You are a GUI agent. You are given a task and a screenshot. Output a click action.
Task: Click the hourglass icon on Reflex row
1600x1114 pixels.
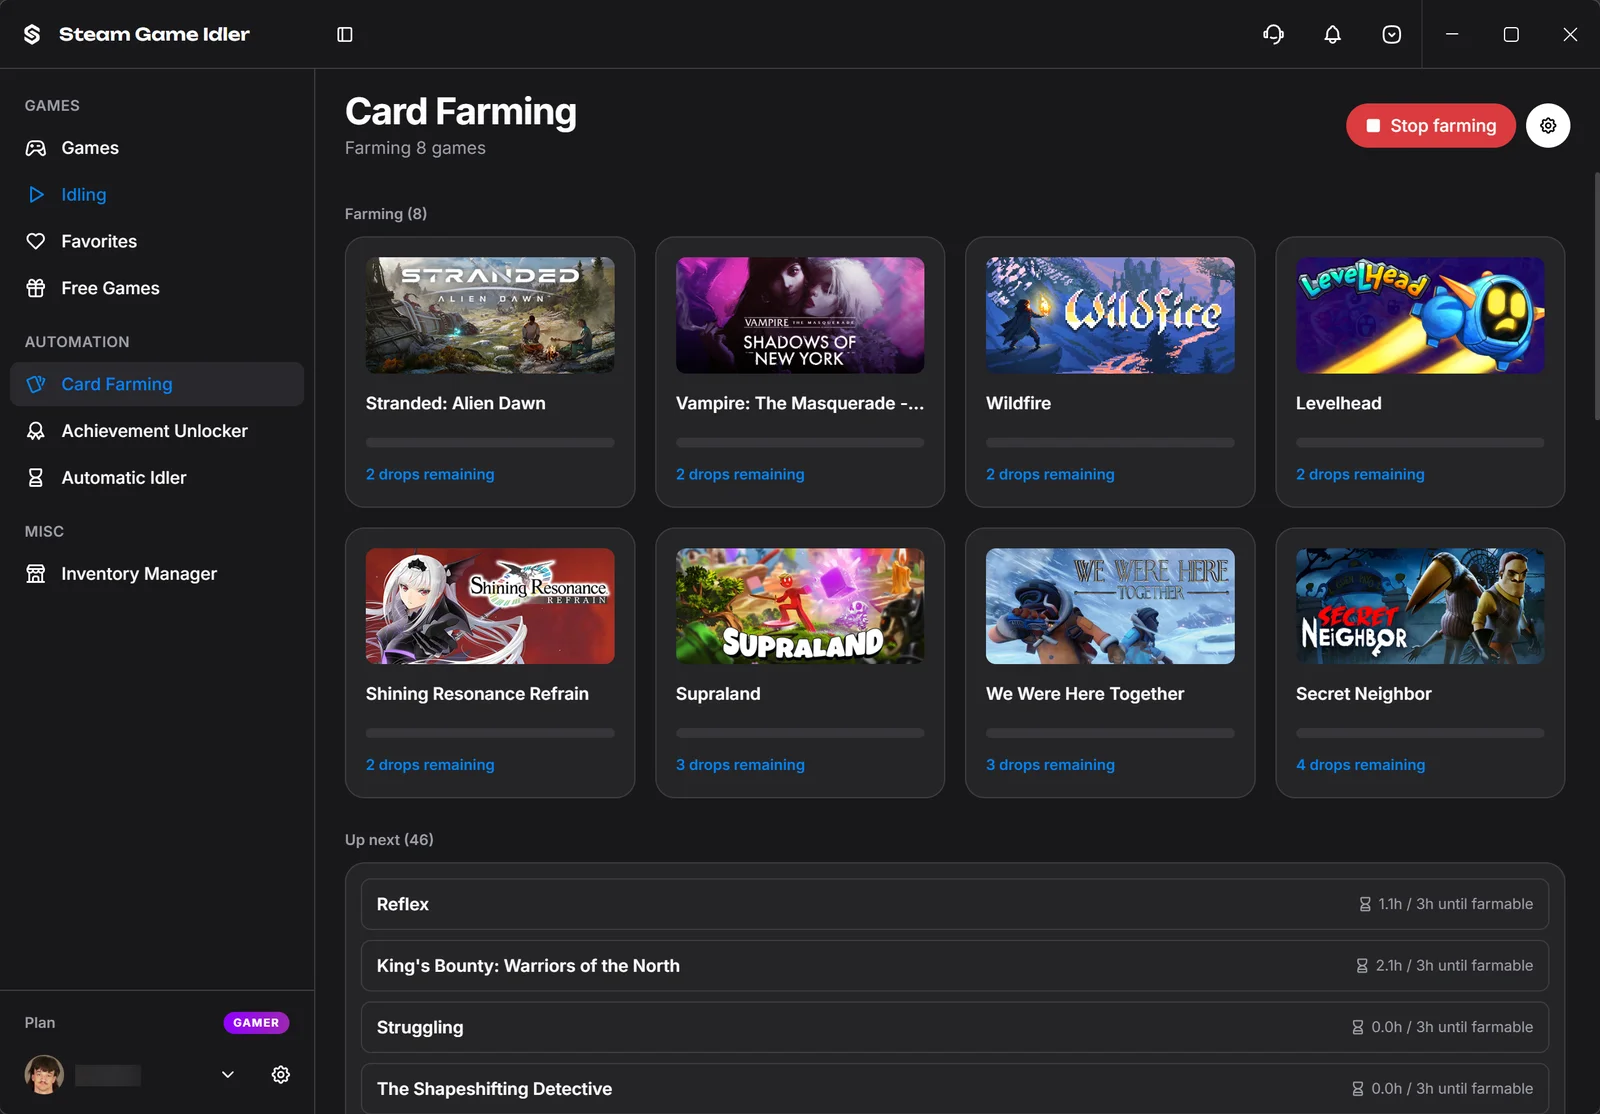coord(1365,904)
